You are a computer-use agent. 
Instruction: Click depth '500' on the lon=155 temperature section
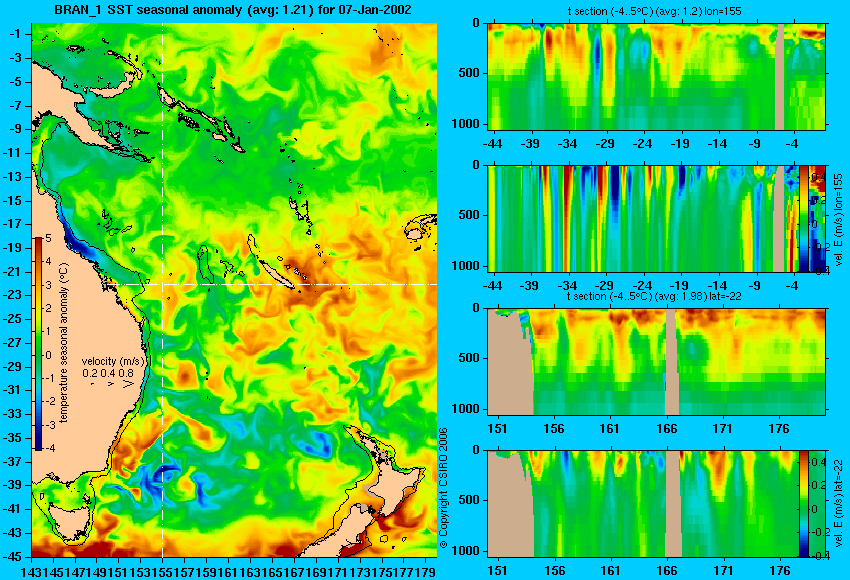pos(469,73)
